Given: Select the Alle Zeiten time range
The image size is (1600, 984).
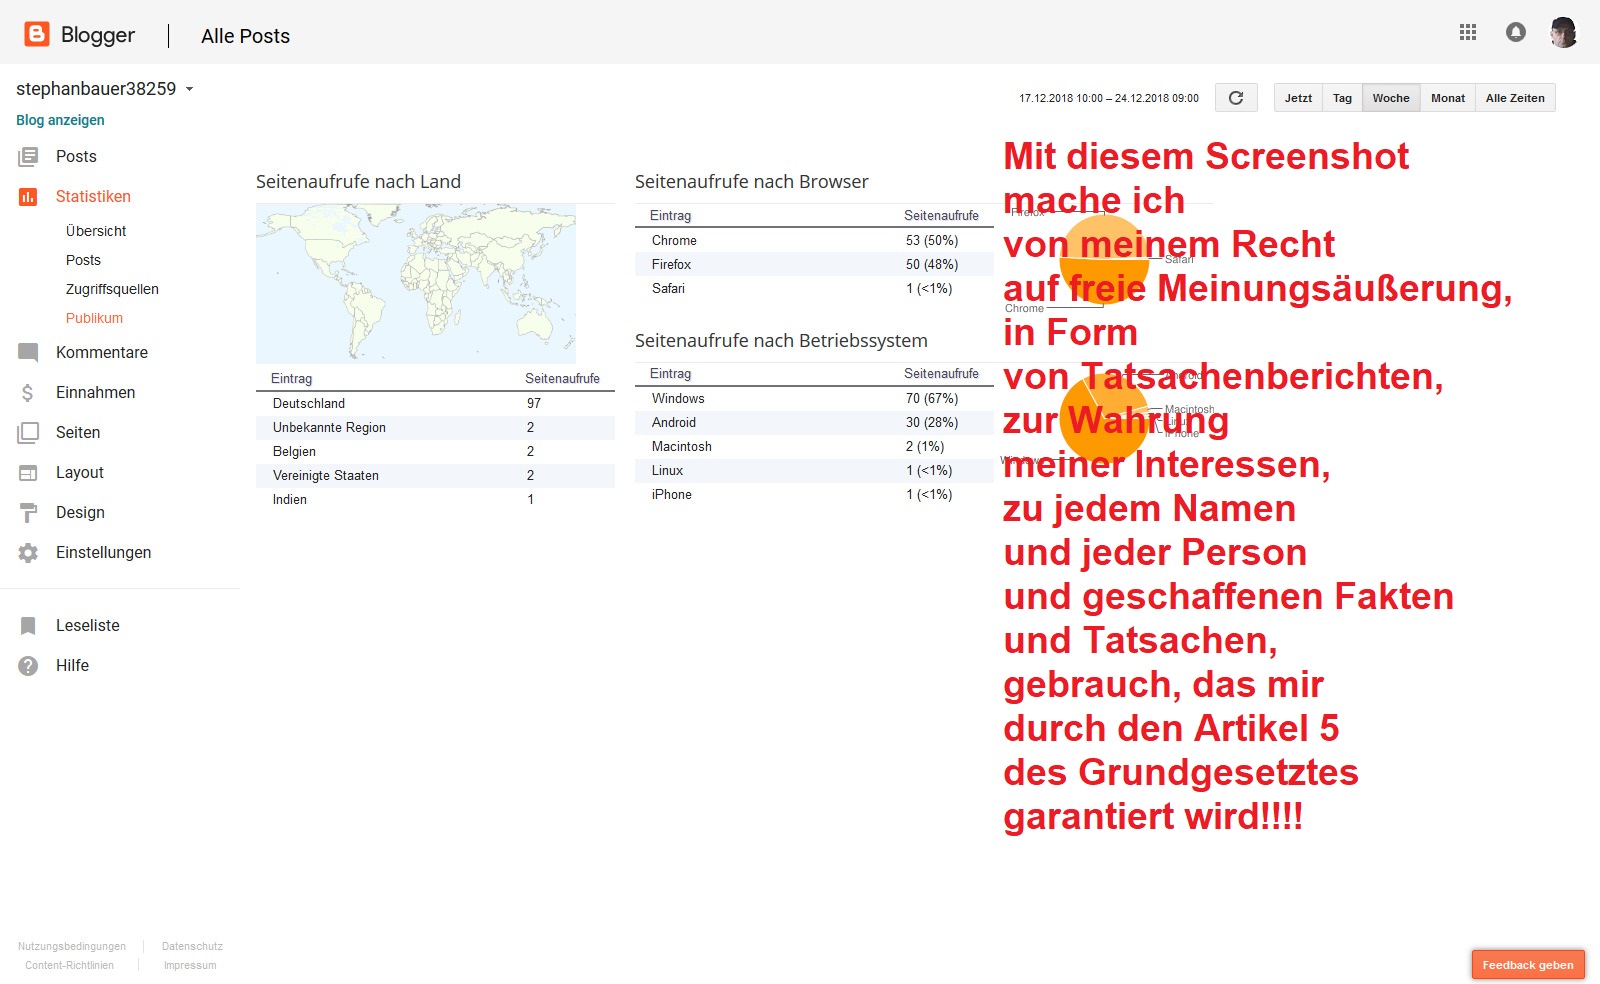Looking at the screenshot, I should pos(1515,98).
